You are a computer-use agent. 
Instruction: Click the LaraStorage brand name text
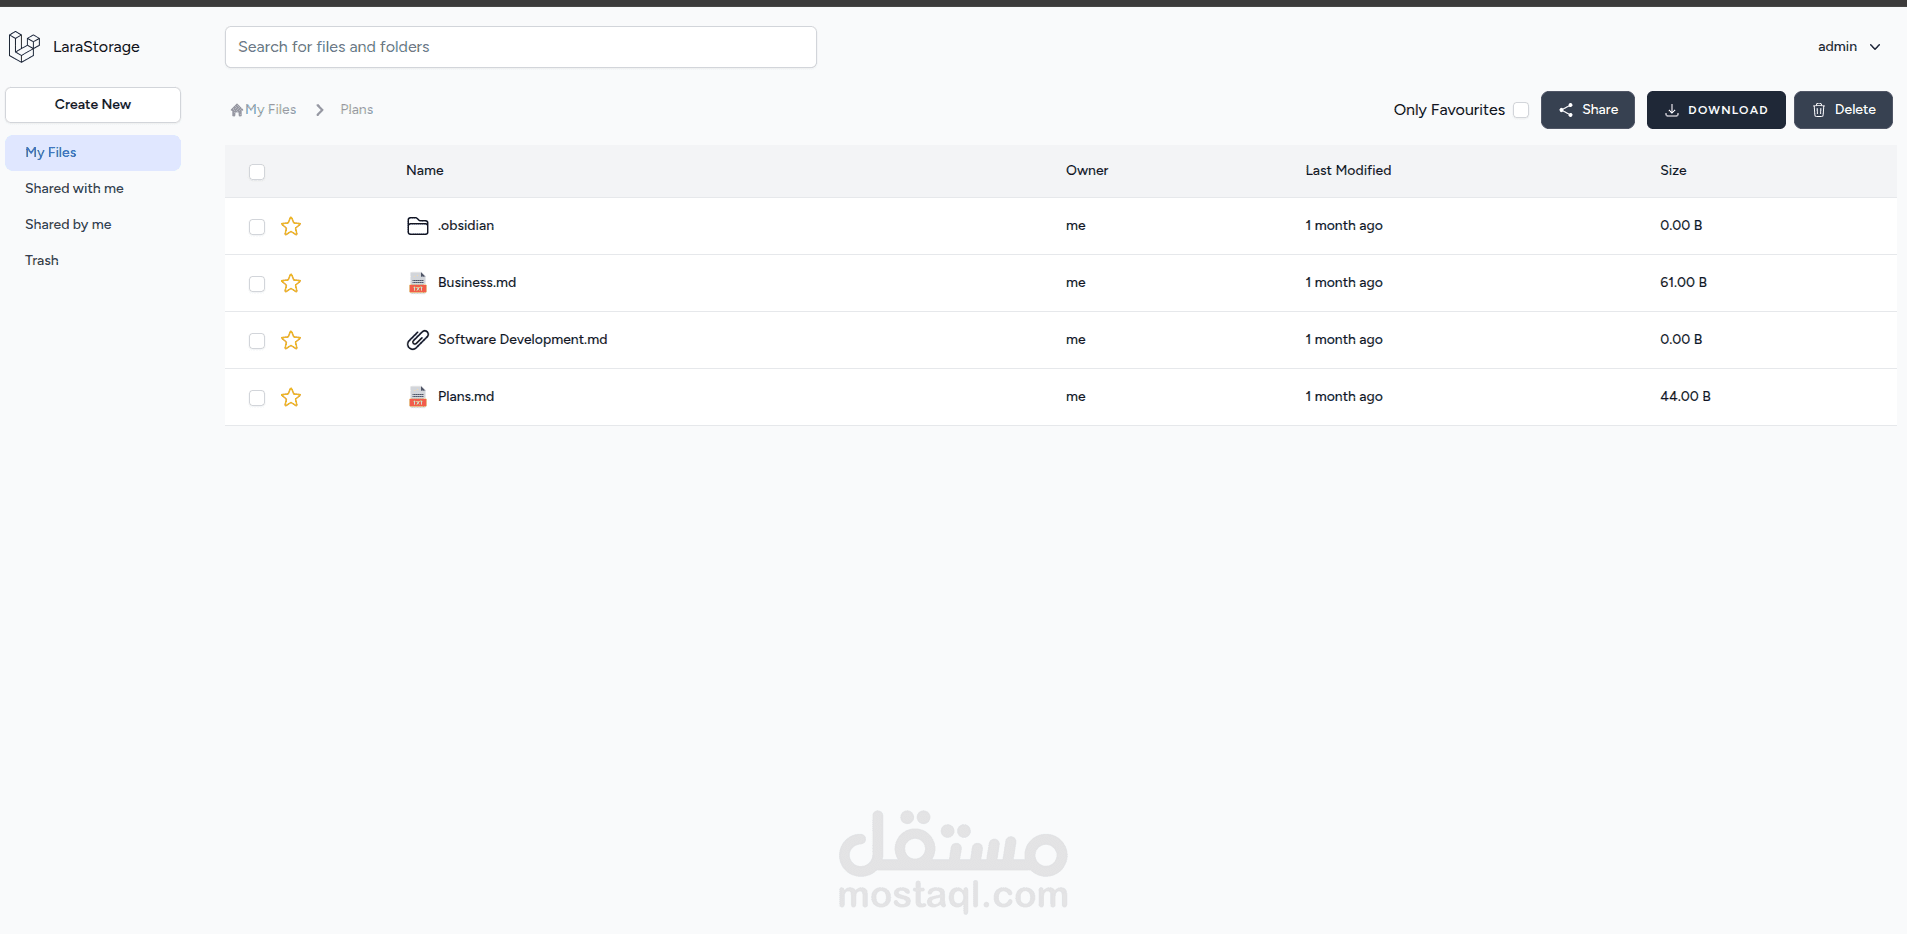[96, 47]
